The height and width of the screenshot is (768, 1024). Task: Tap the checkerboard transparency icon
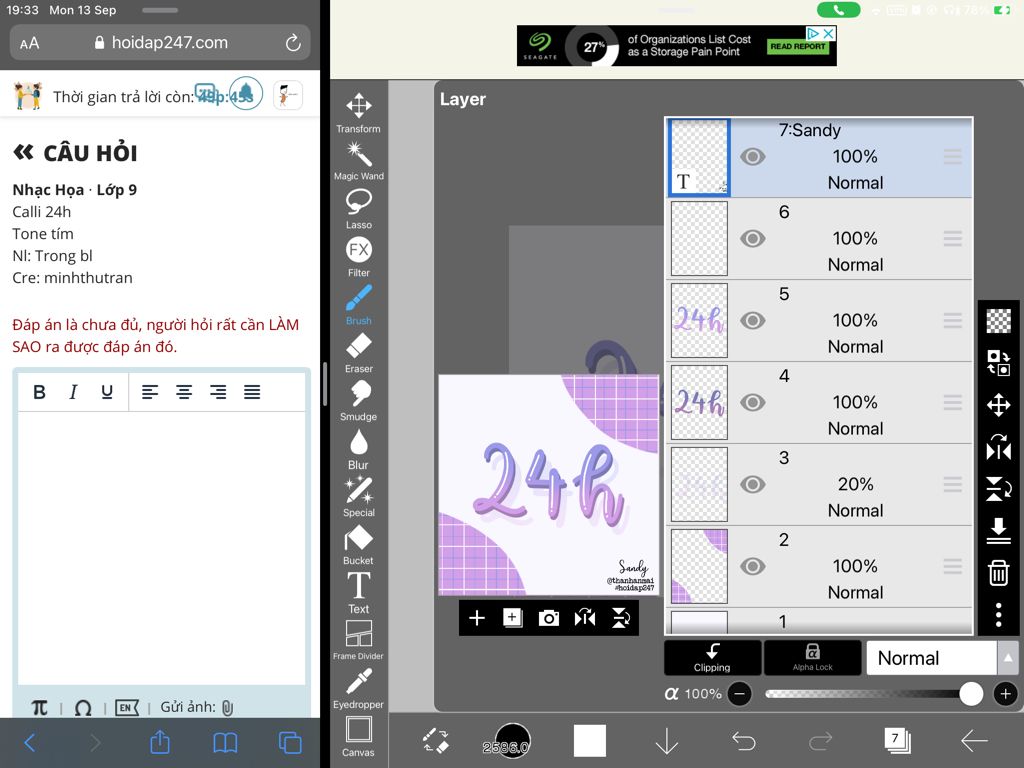(x=999, y=321)
